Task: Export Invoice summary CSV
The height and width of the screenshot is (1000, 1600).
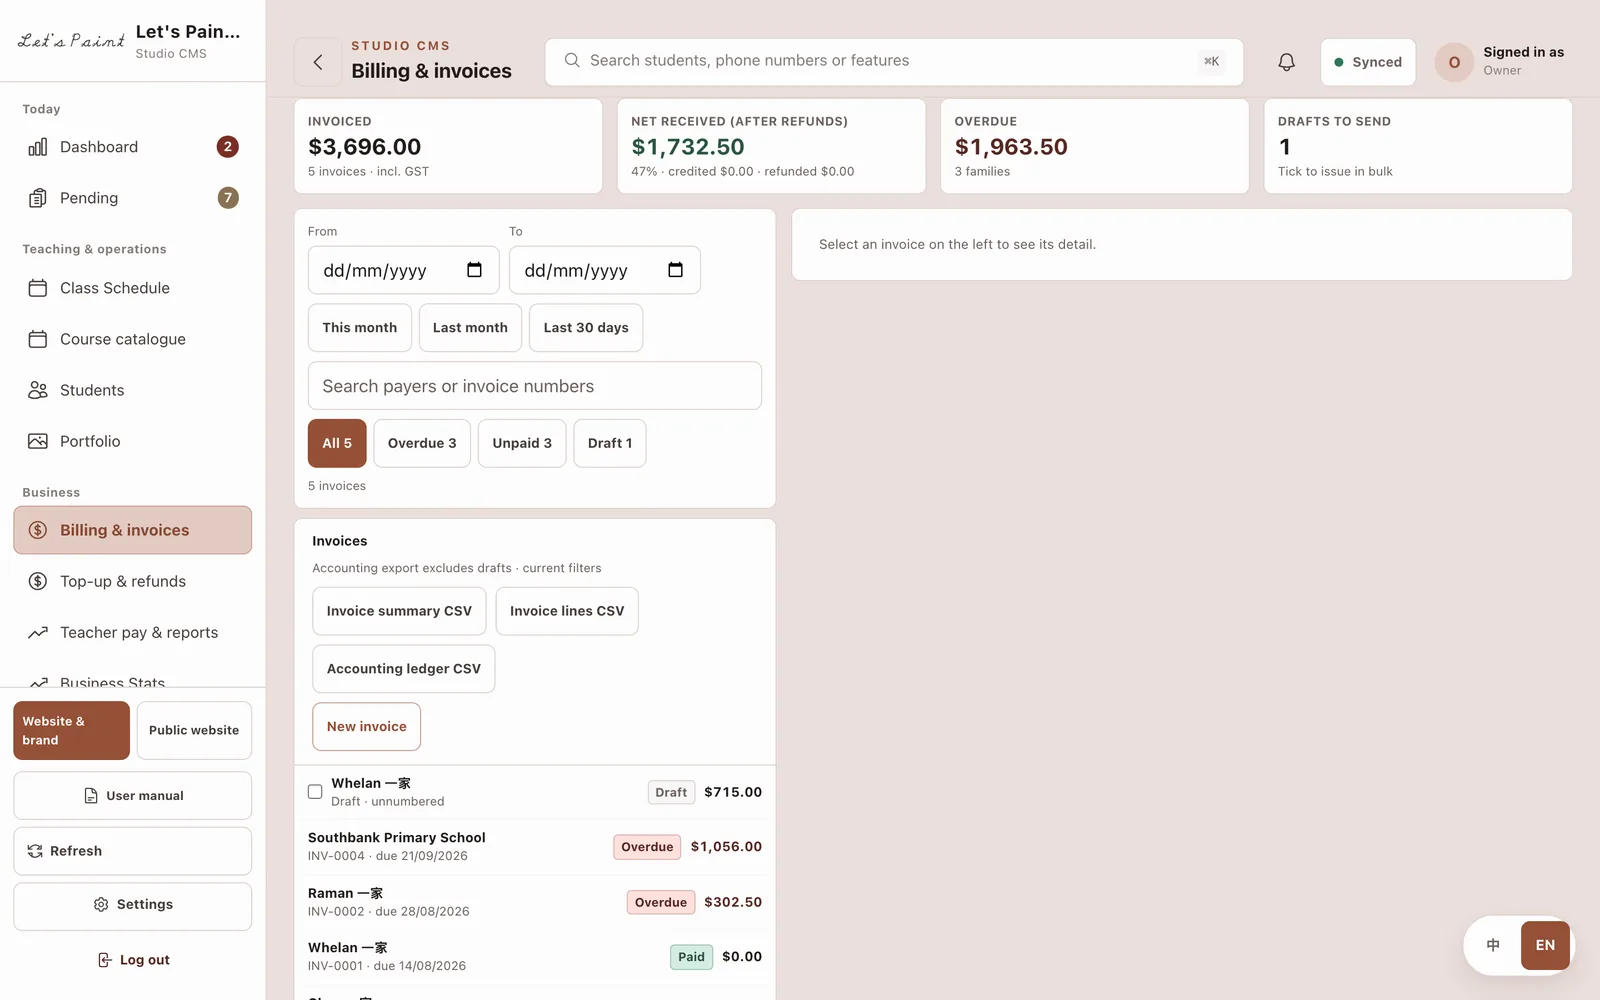Action: click(x=399, y=611)
